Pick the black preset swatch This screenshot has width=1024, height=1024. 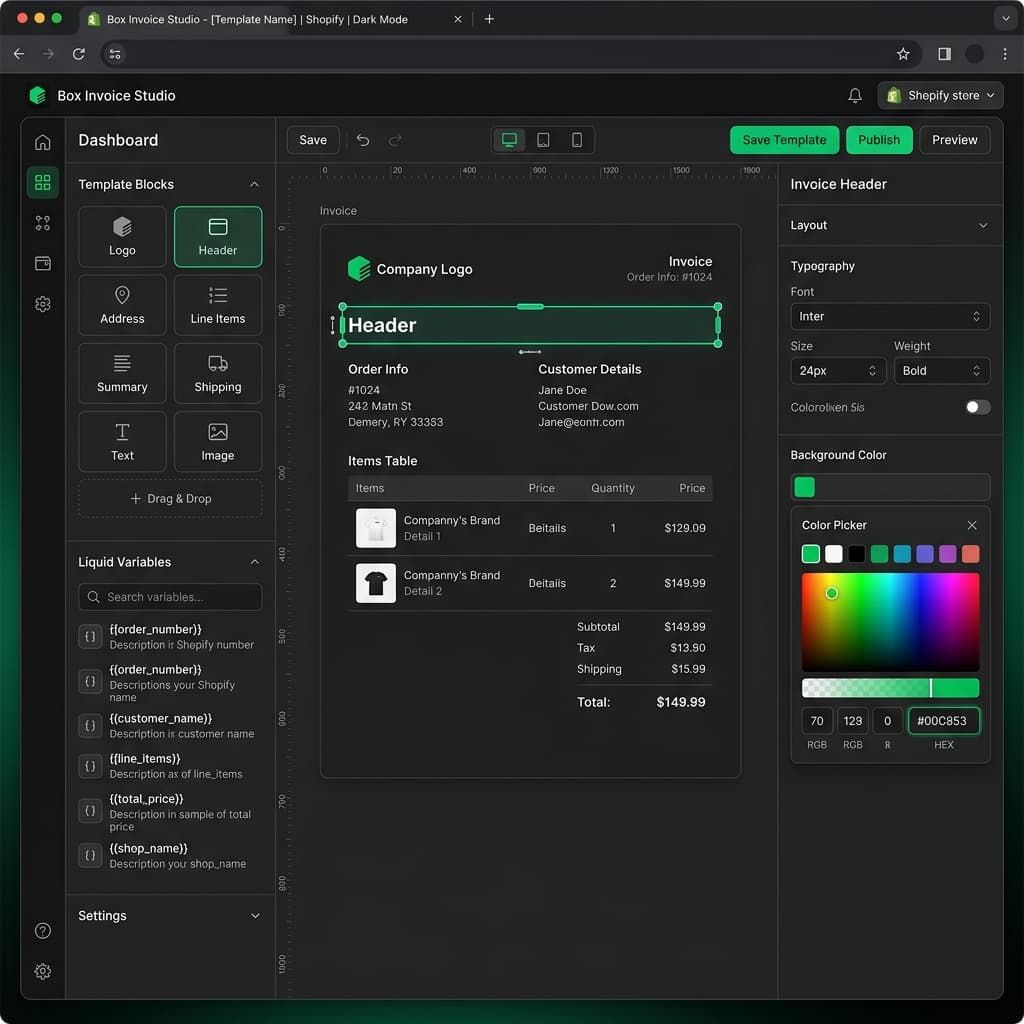click(856, 554)
